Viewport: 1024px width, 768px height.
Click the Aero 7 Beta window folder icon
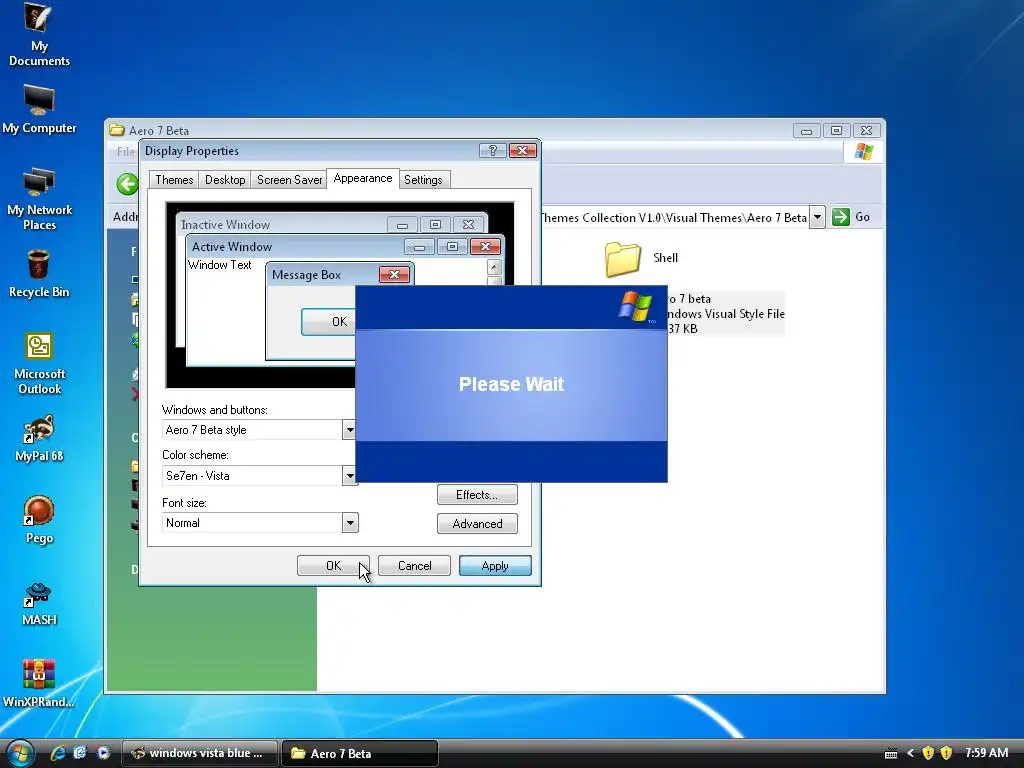(117, 130)
